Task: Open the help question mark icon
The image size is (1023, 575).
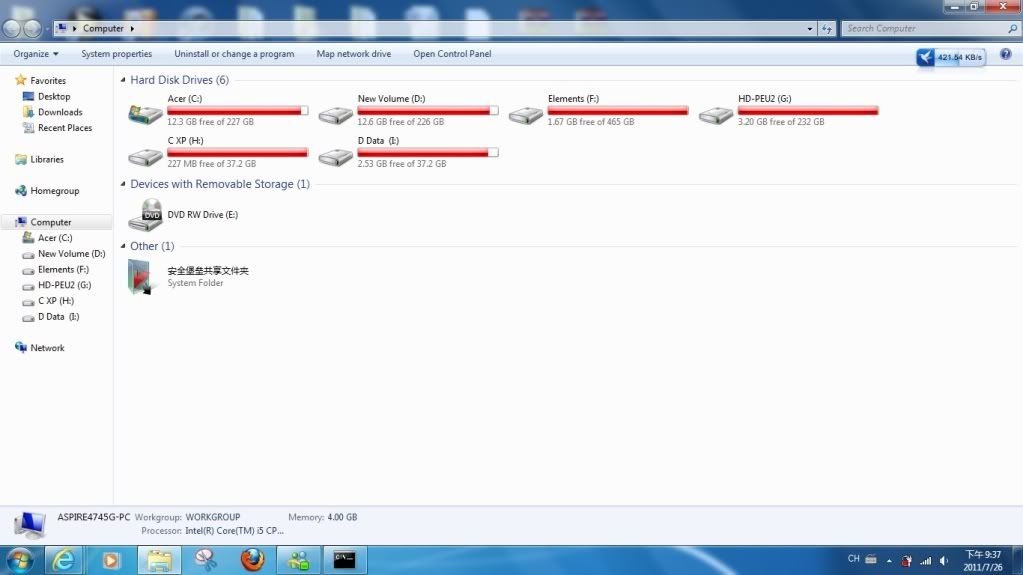Action: point(1005,54)
